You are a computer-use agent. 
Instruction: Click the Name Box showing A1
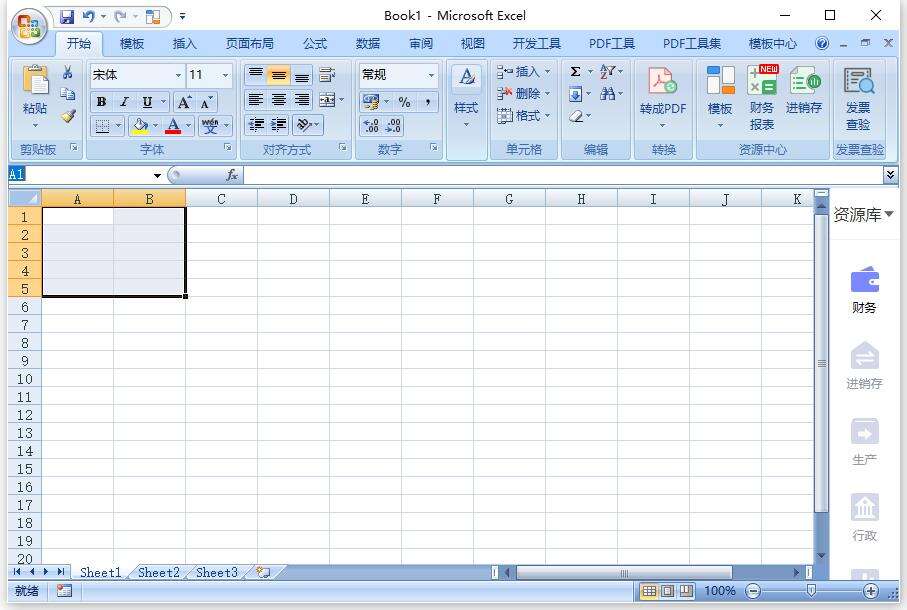pyautogui.click(x=80, y=175)
